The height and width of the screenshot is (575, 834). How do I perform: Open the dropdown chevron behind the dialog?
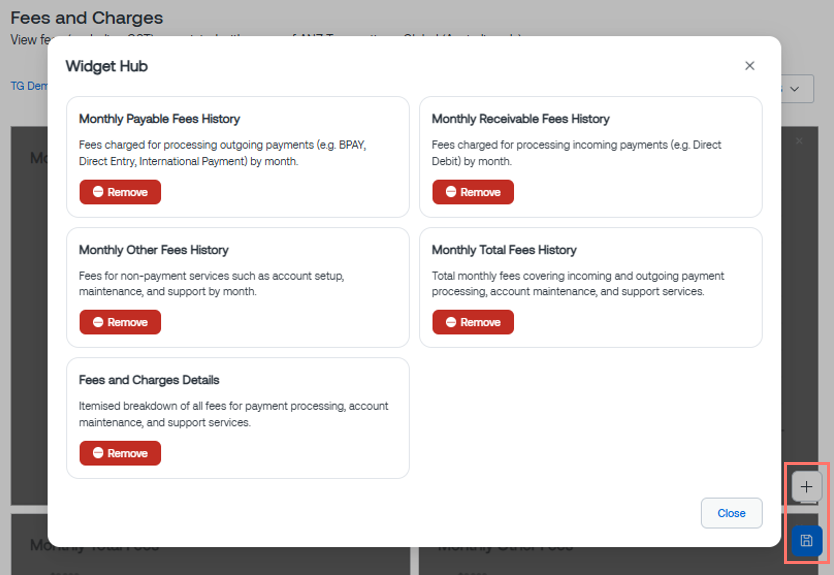(795, 89)
